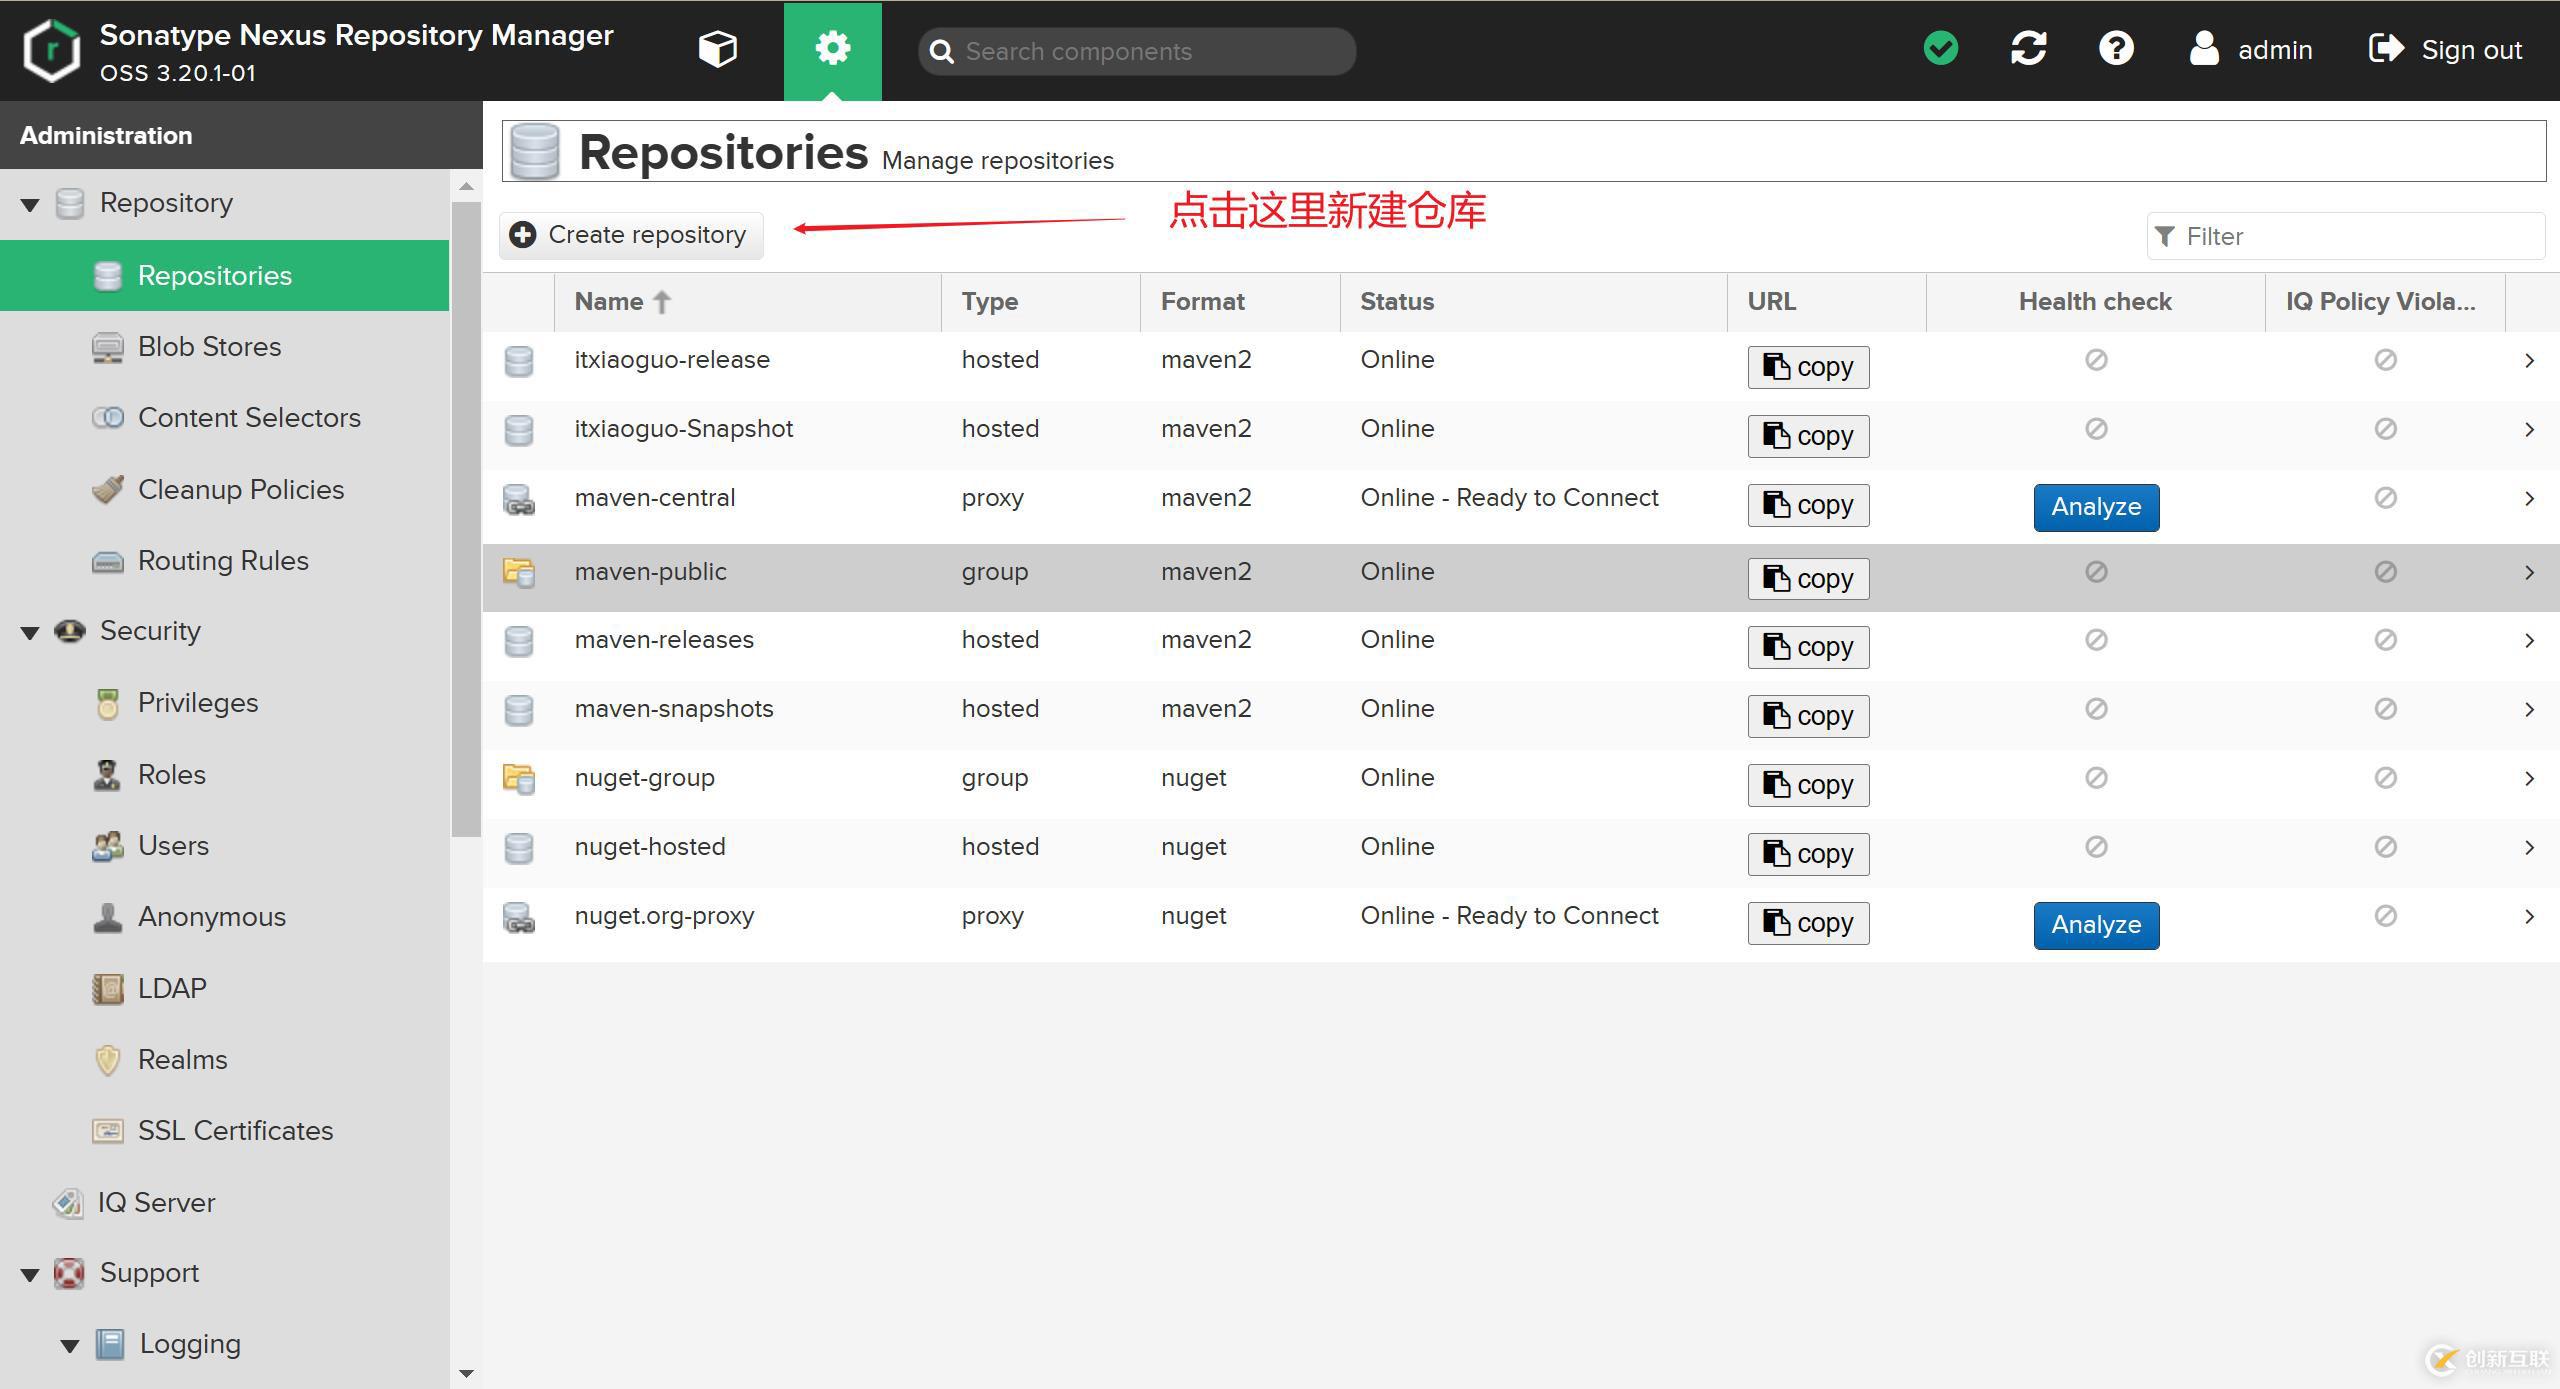2560x1389 pixels.
Task: Sort by the Status column header
Action: coord(1534,302)
